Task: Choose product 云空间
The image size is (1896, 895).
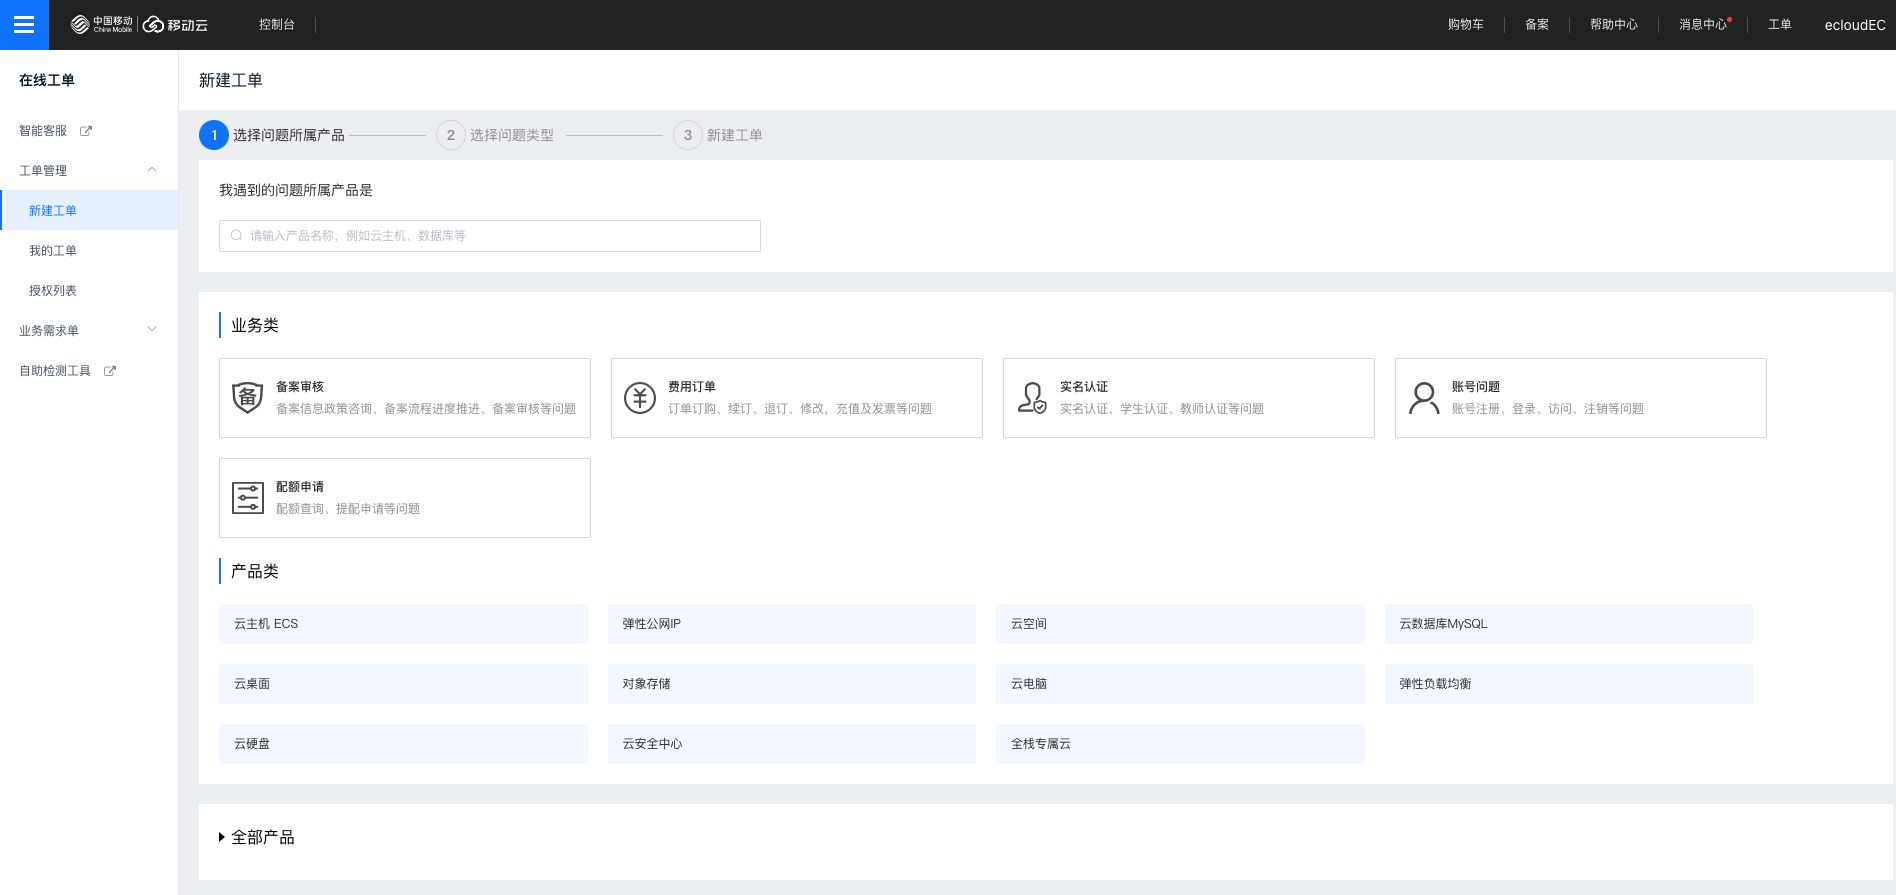Action: pyautogui.click(x=1180, y=624)
